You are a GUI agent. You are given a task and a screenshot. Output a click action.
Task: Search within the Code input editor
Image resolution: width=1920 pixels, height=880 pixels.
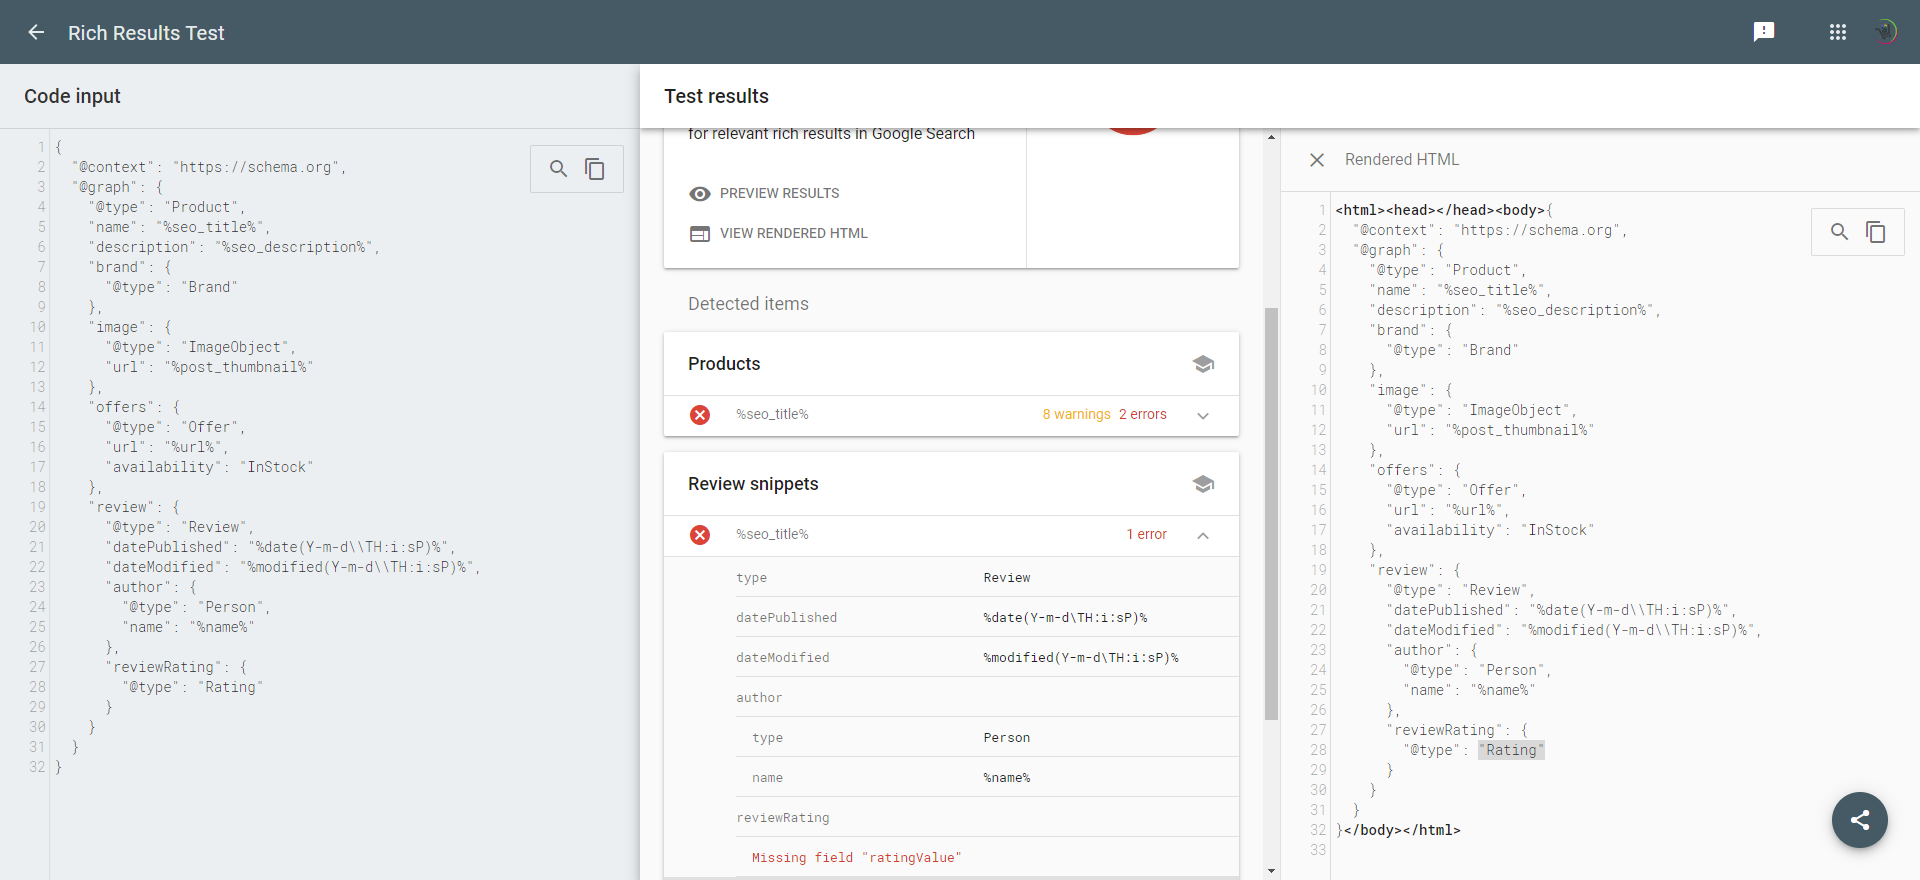(x=558, y=169)
